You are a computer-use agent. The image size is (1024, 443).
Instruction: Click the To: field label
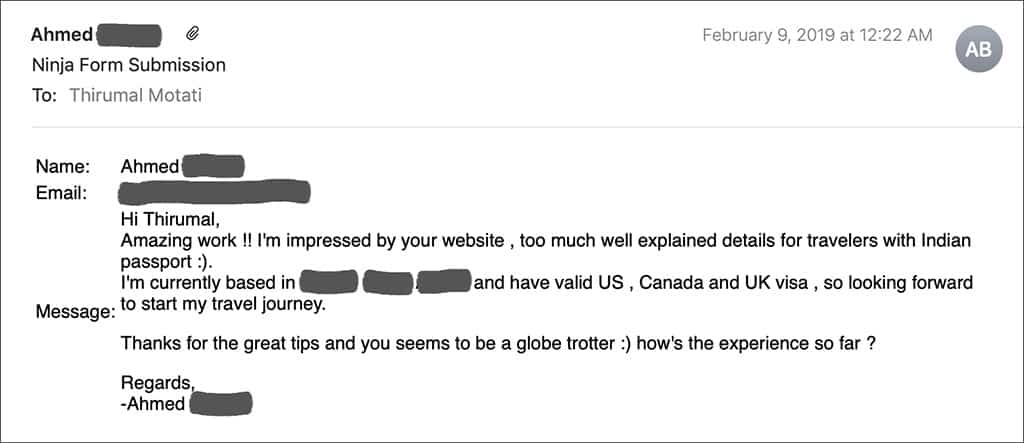coord(44,95)
